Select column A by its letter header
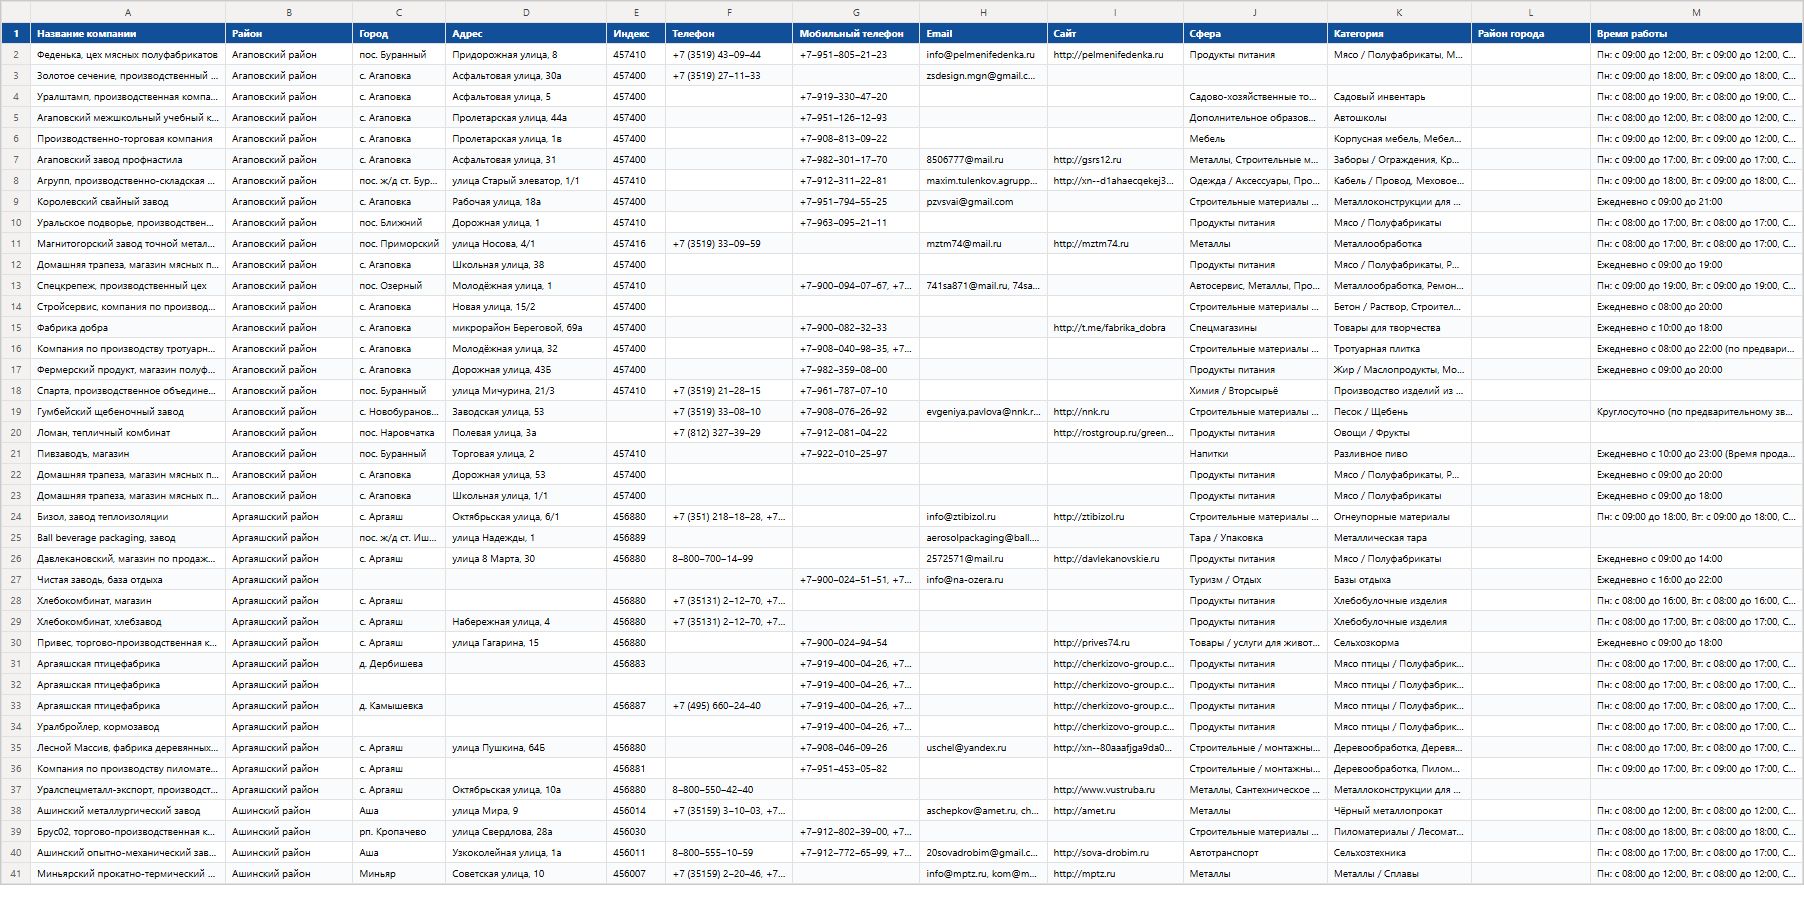 [128, 12]
